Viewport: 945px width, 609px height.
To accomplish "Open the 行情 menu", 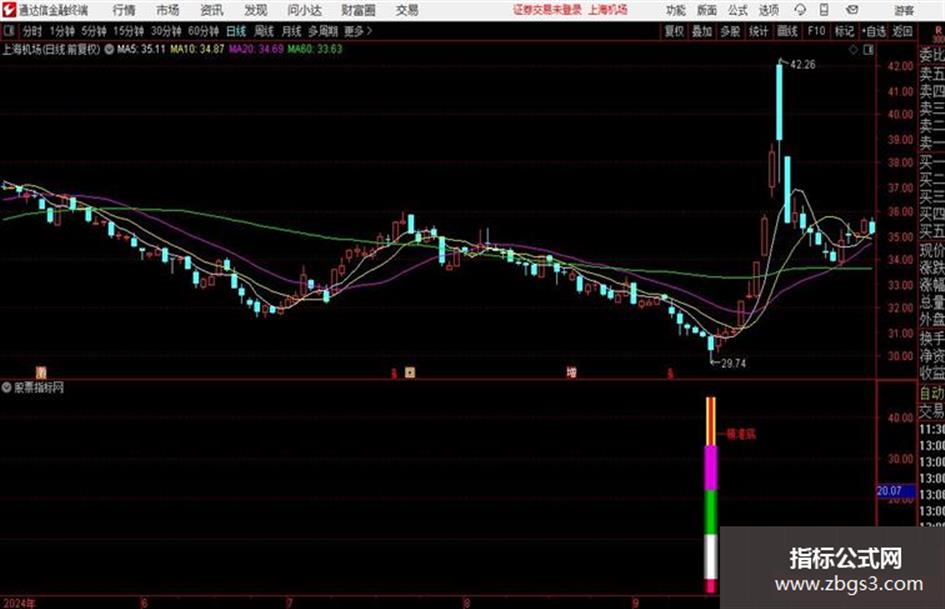I will (124, 10).
